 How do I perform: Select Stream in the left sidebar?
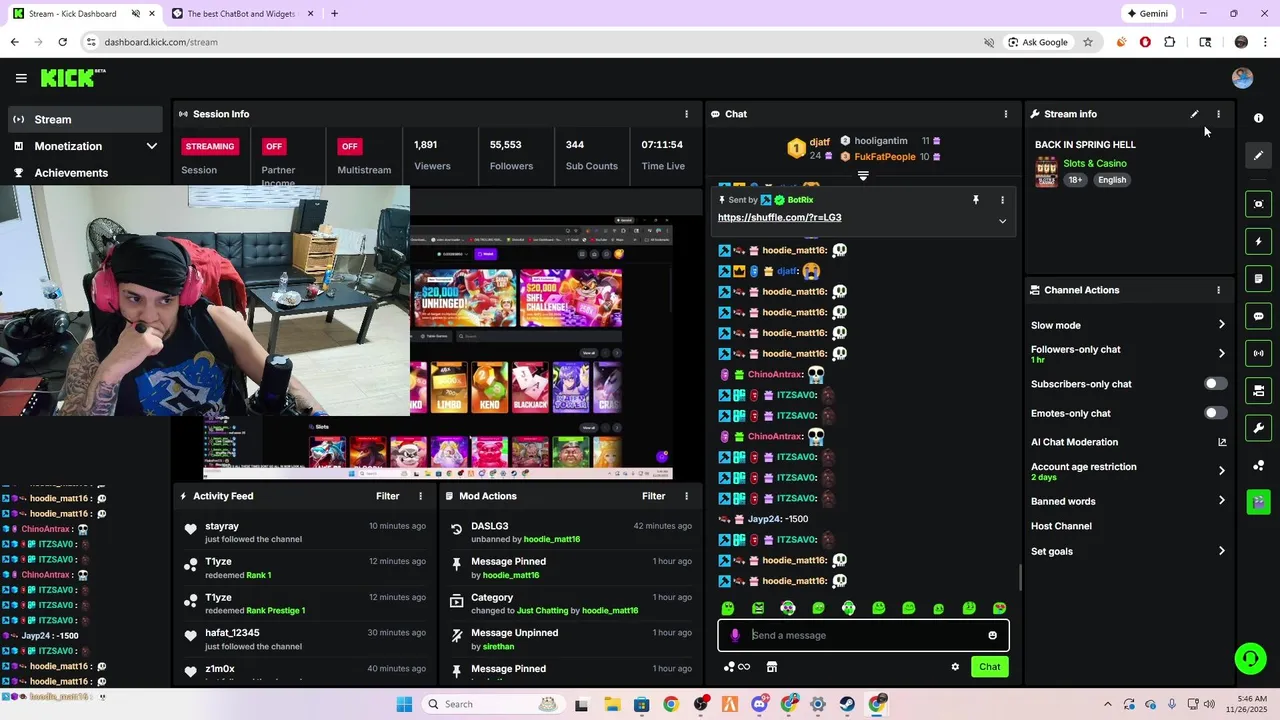point(84,119)
